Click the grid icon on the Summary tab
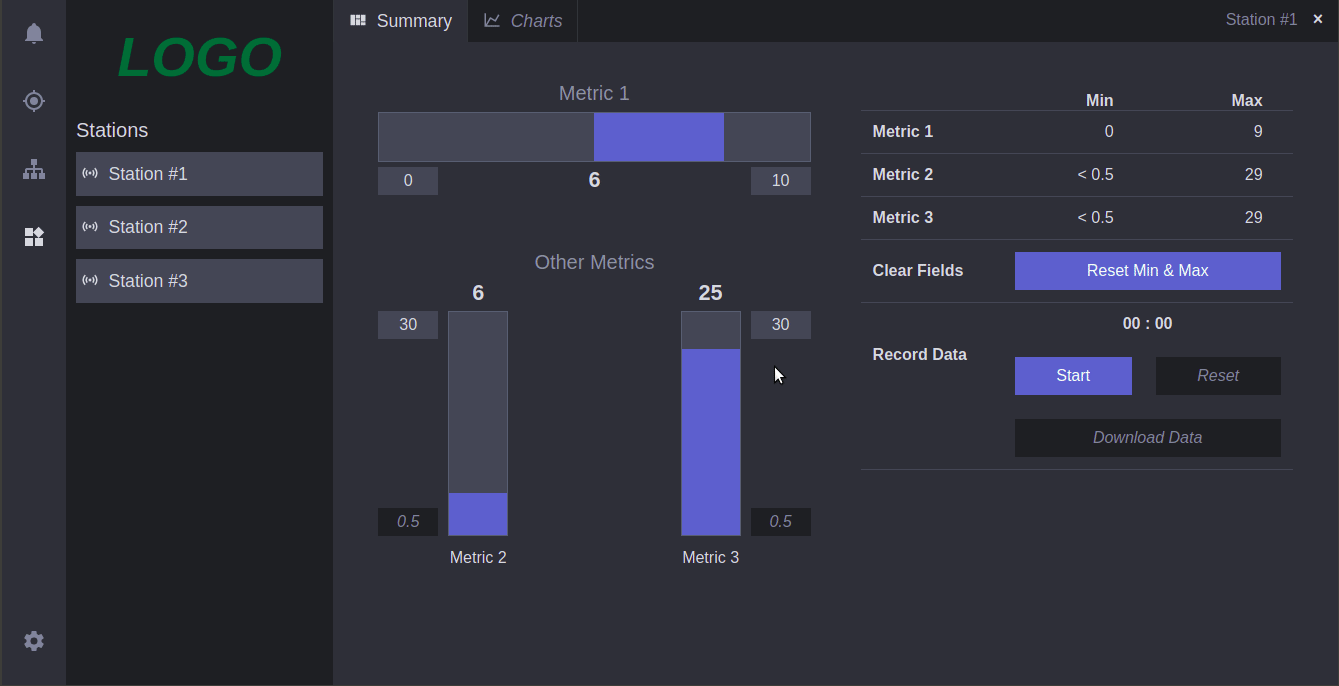This screenshot has width=1339, height=686. click(357, 20)
